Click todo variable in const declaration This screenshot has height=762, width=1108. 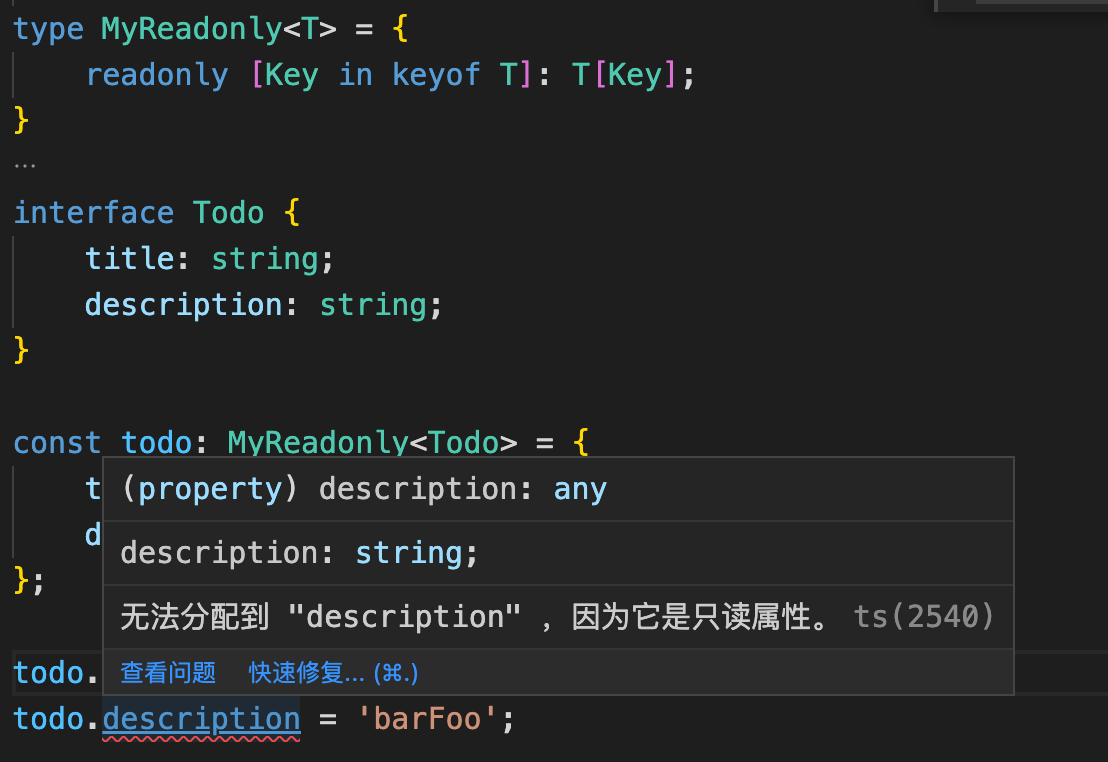click(x=156, y=443)
